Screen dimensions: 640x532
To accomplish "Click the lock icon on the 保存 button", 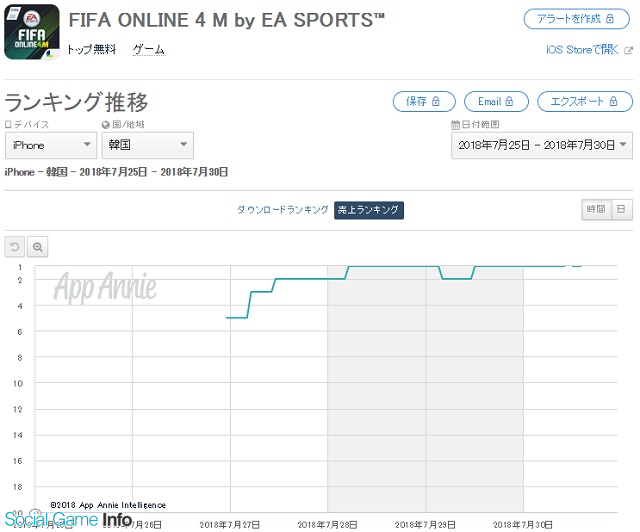I will tap(437, 102).
